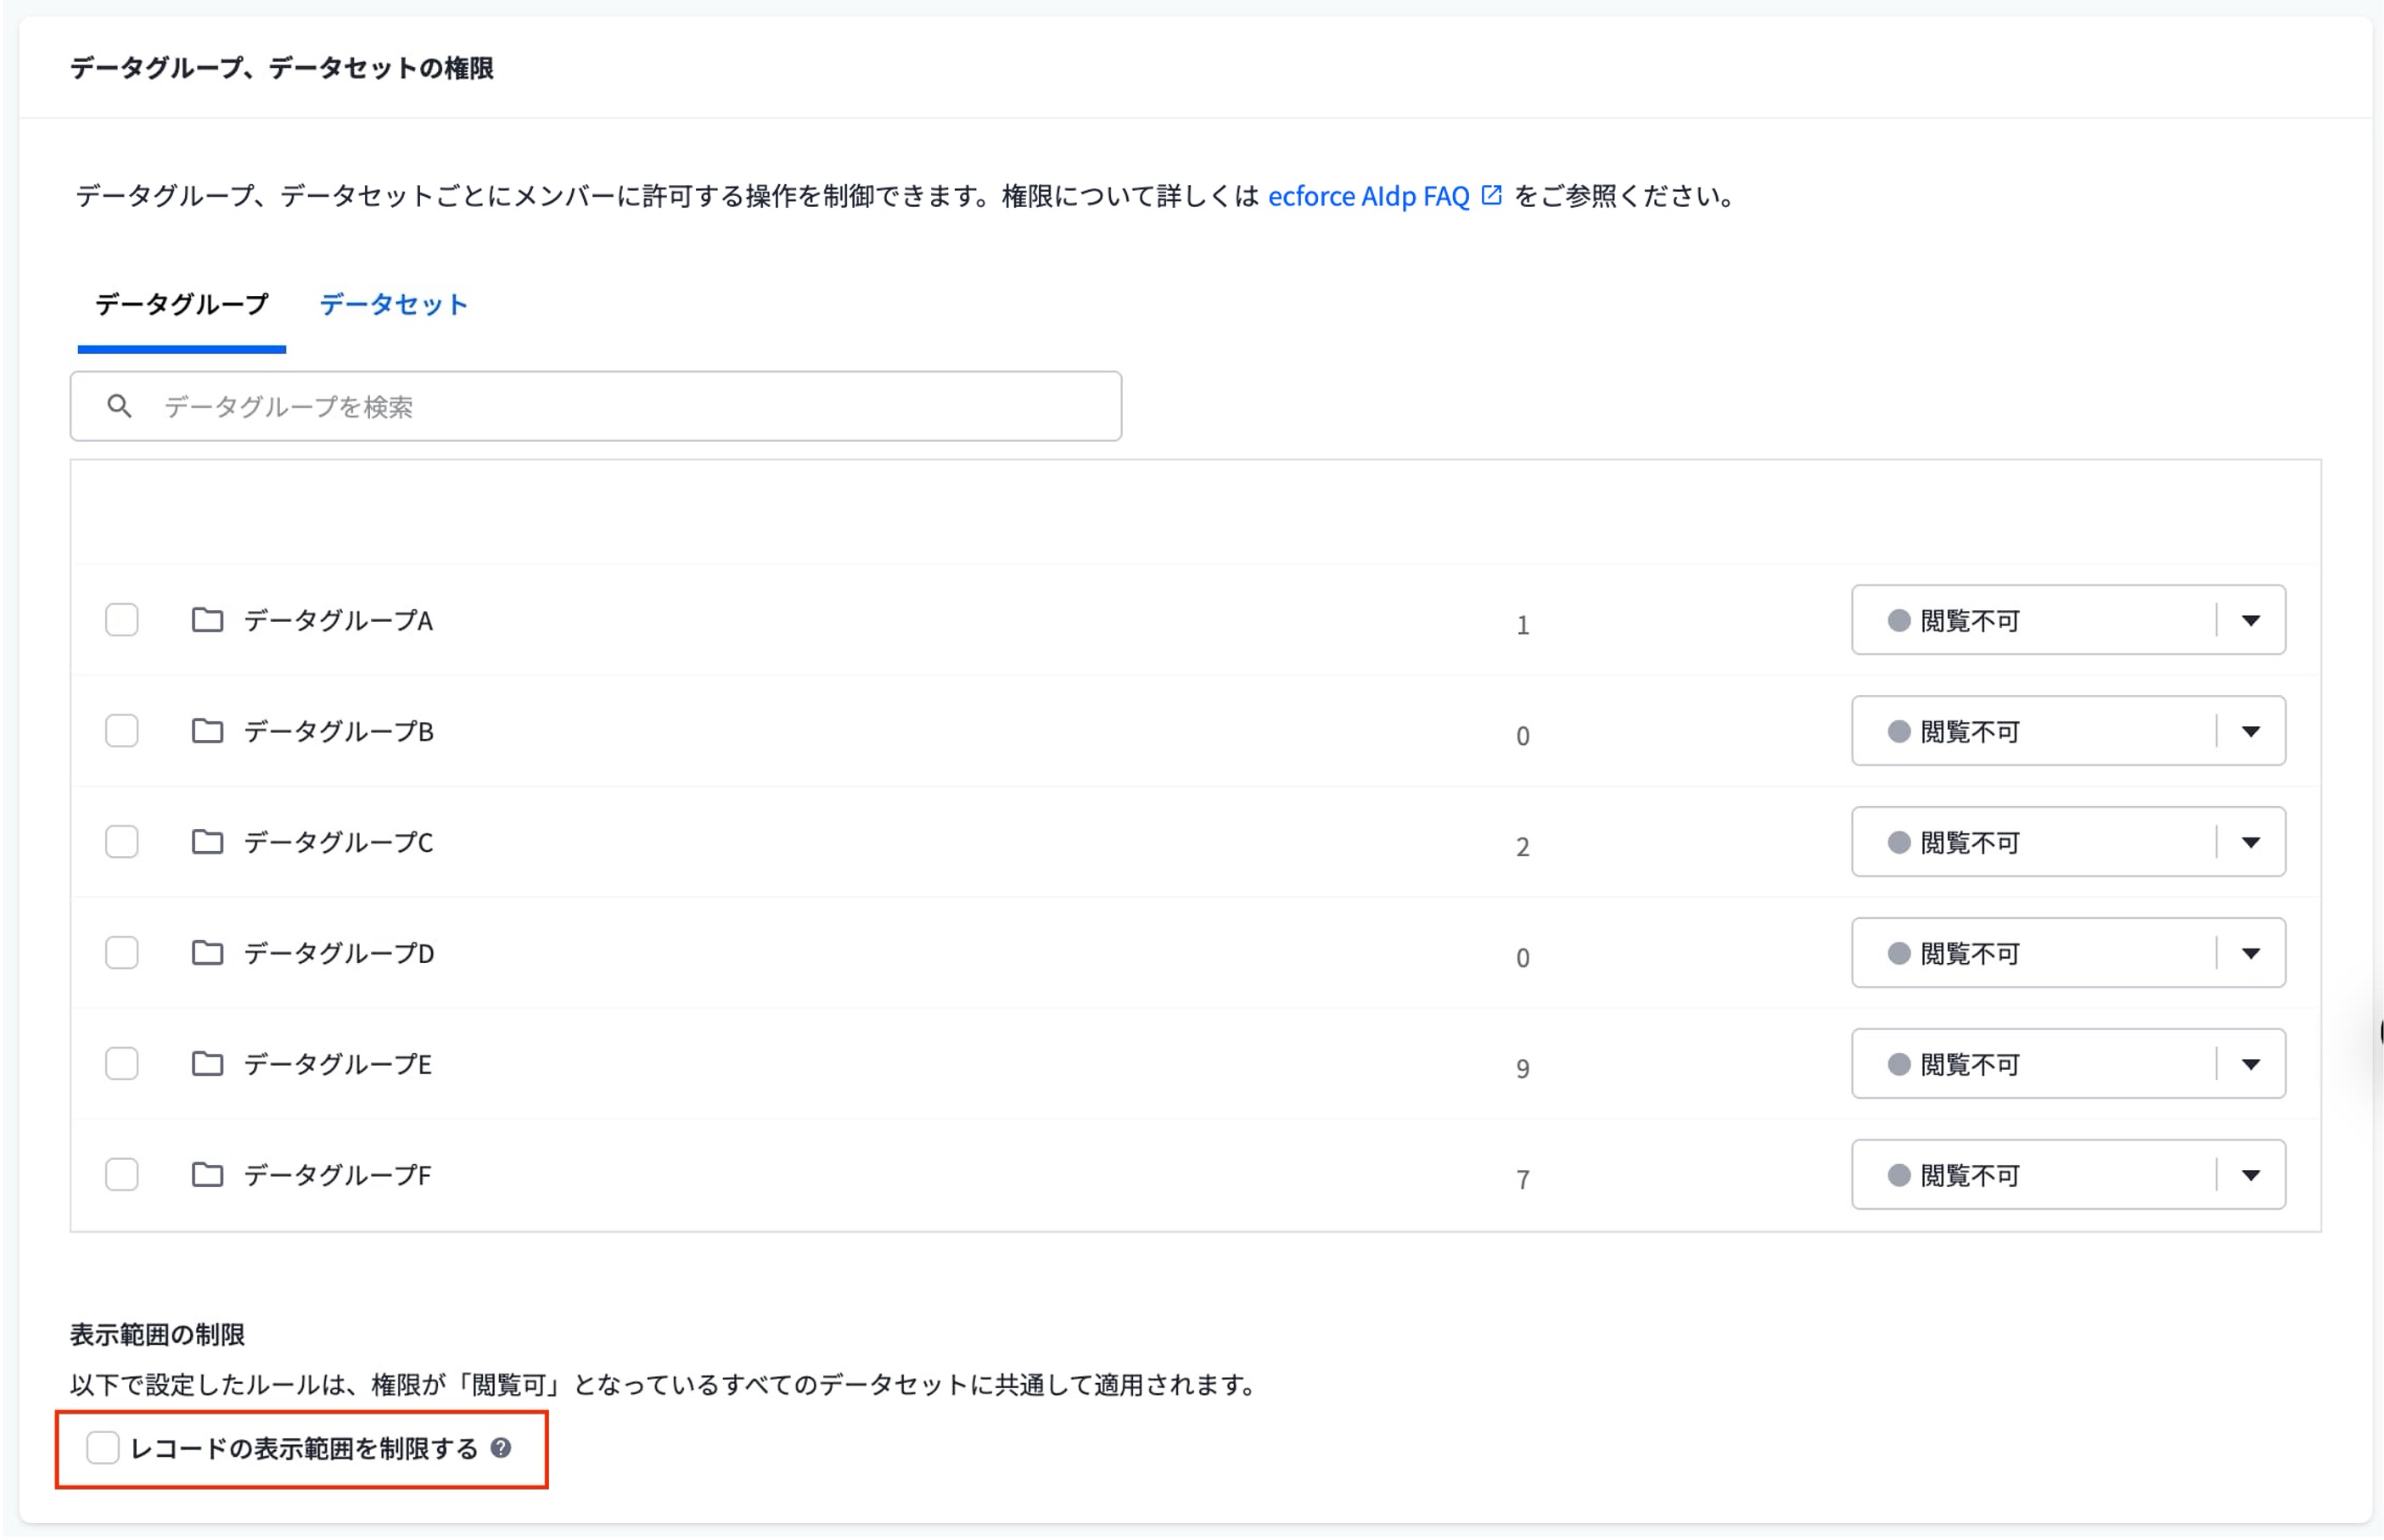The image size is (2384, 1540).
Task: Check the box for データグループF
Action: click(122, 1175)
